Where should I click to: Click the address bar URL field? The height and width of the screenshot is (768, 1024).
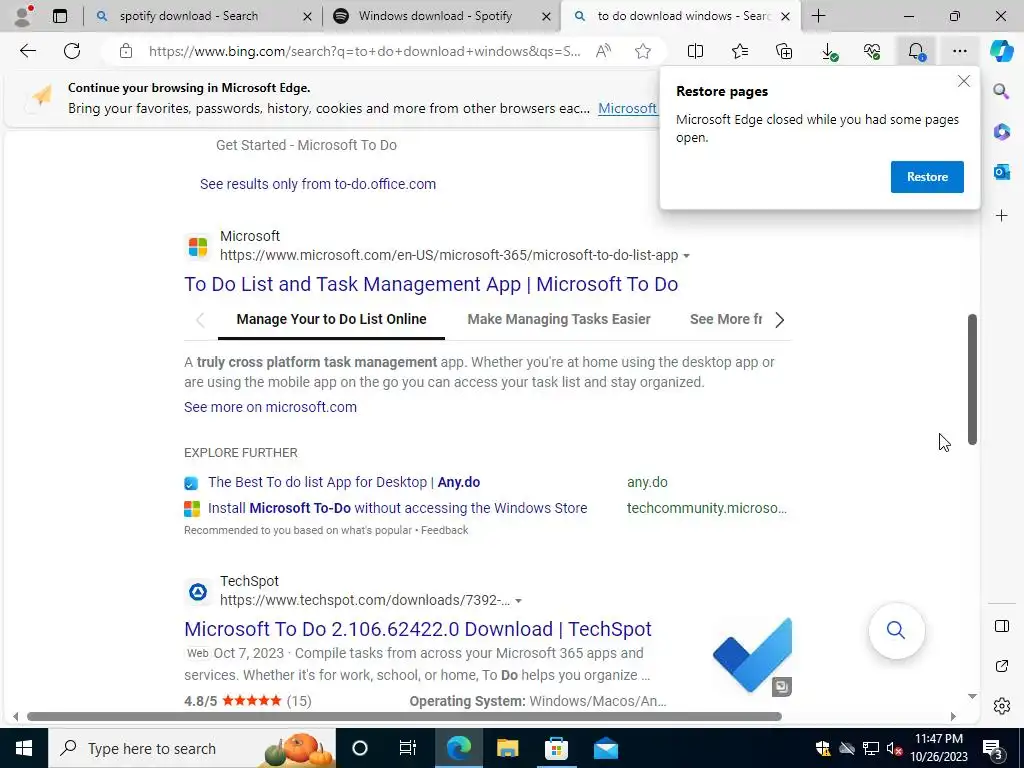(x=364, y=51)
